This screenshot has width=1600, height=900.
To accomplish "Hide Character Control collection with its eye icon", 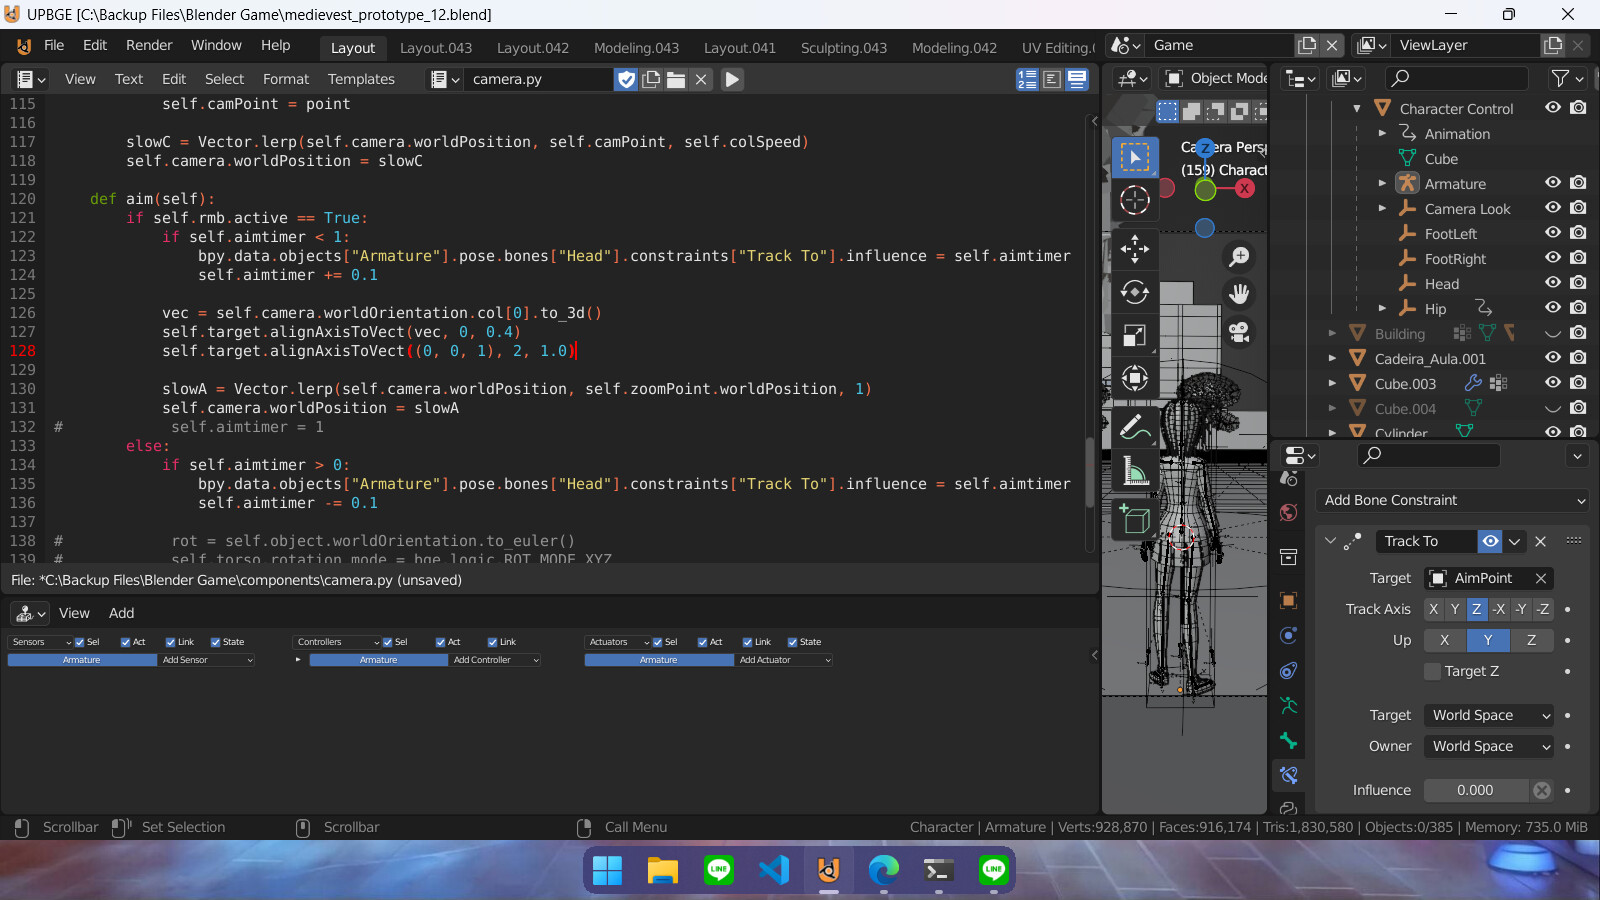I will 1553,108.
